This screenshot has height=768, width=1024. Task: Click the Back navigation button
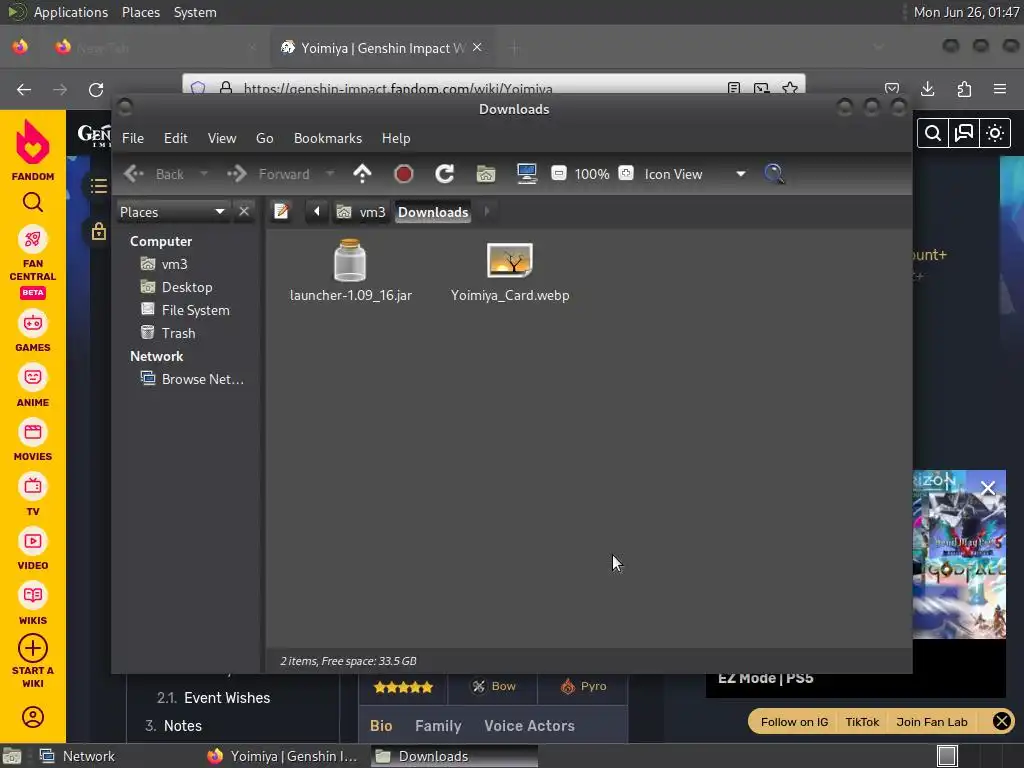(x=154, y=174)
